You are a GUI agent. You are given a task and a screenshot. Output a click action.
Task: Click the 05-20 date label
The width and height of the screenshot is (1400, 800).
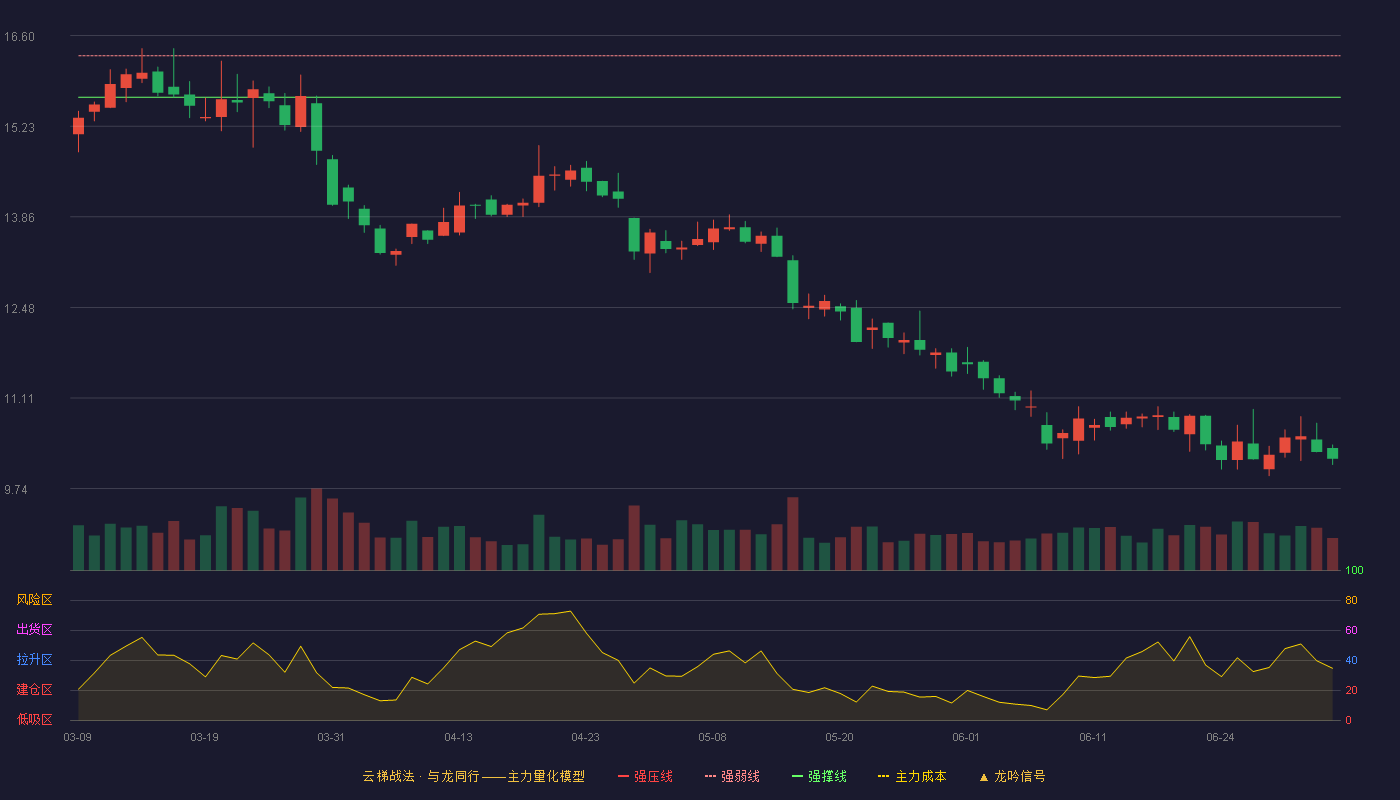coord(839,737)
